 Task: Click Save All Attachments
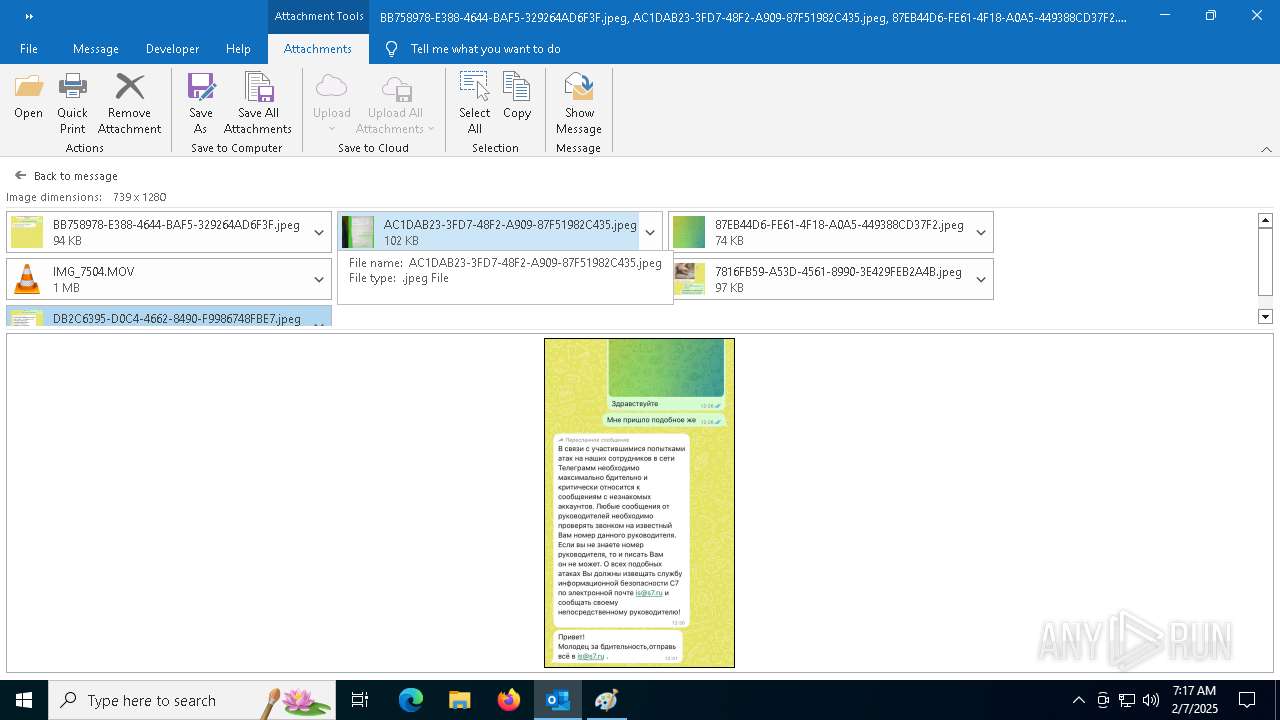(258, 104)
